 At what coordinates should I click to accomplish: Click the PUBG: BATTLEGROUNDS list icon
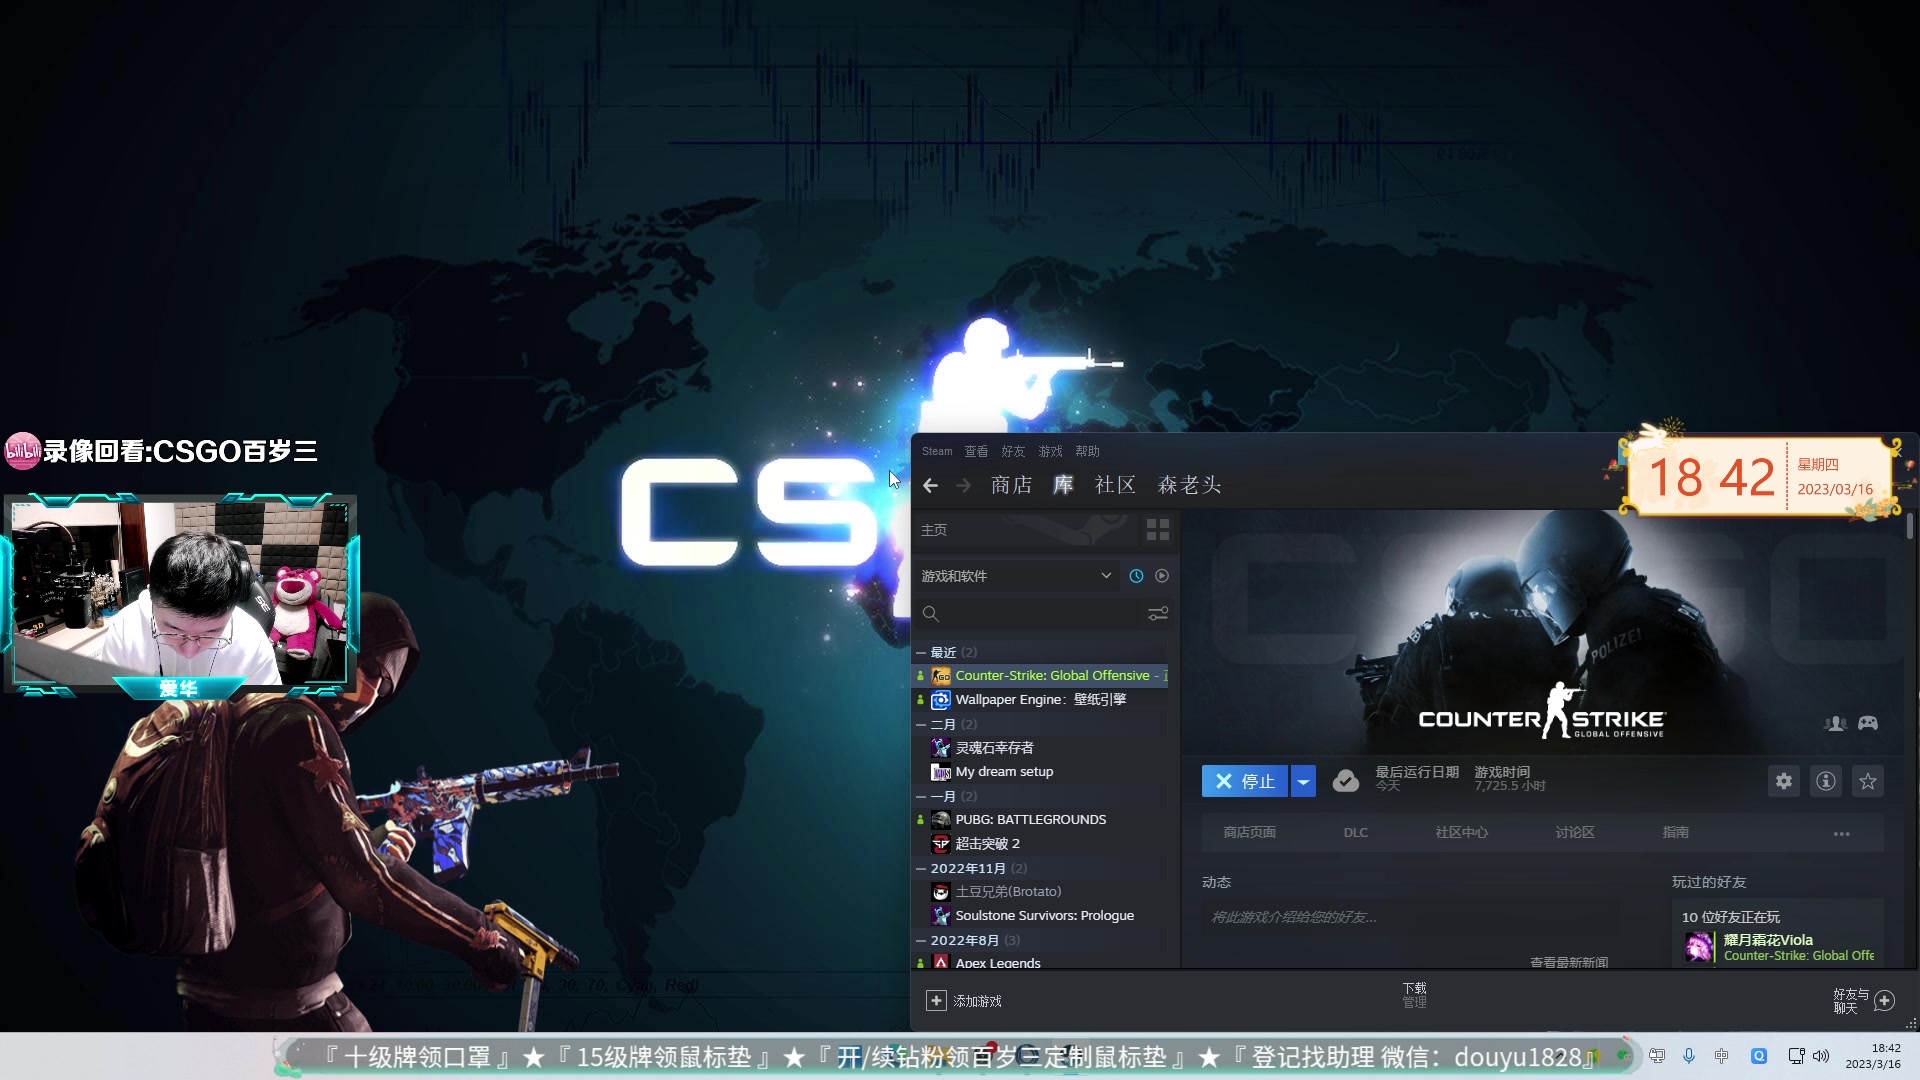pyautogui.click(x=941, y=820)
